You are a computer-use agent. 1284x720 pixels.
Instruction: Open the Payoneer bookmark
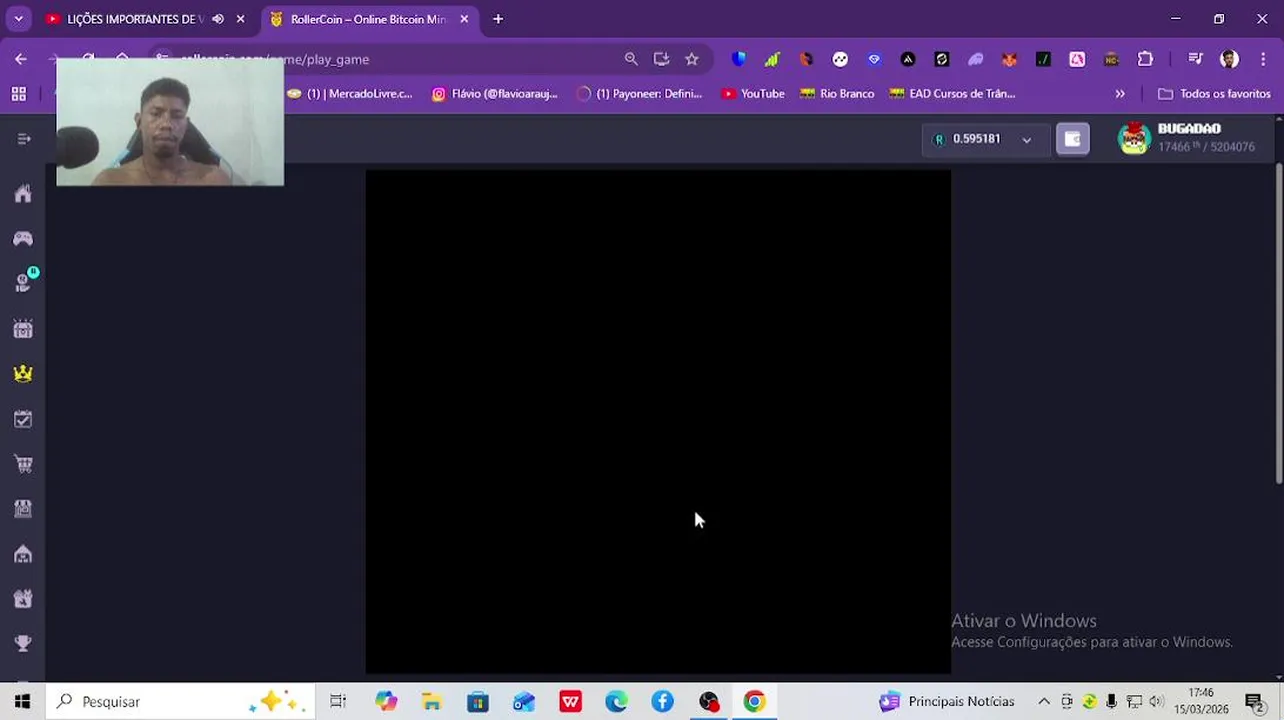640,93
